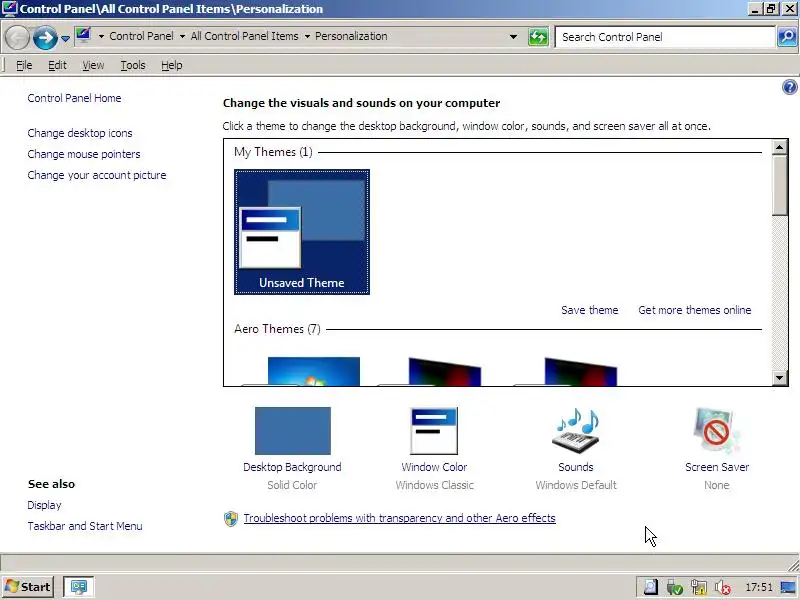The height and width of the screenshot is (600, 800).
Task: Open the File menu
Action: tap(24, 65)
